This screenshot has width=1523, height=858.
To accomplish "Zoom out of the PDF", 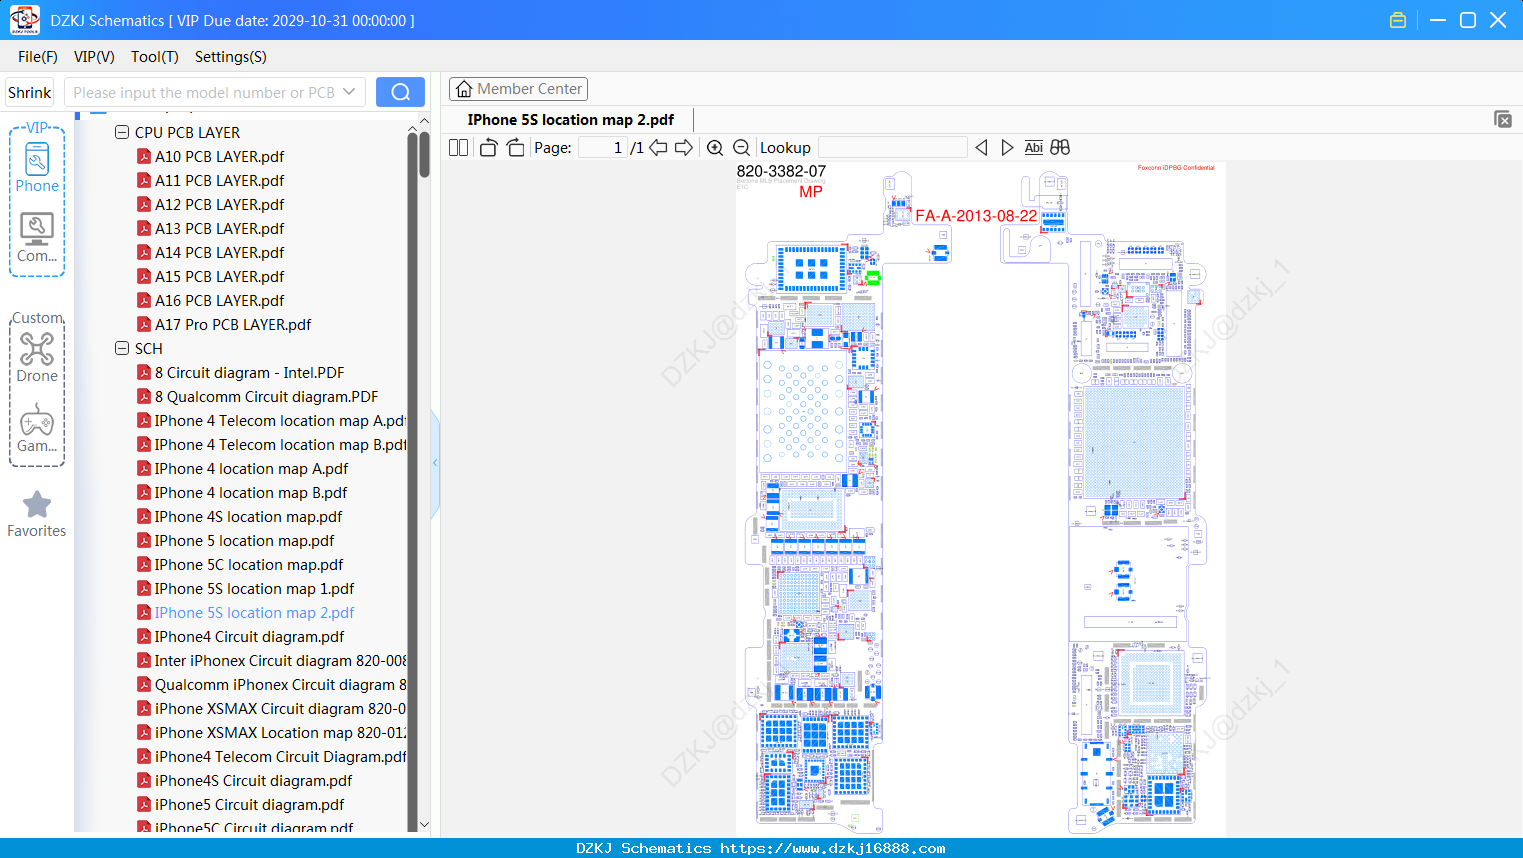I will [741, 148].
